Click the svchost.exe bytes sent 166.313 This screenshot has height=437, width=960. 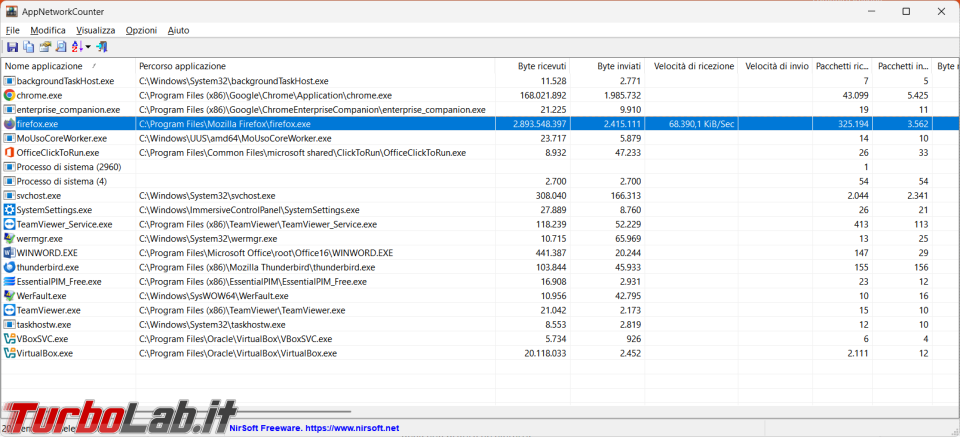[626, 196]
